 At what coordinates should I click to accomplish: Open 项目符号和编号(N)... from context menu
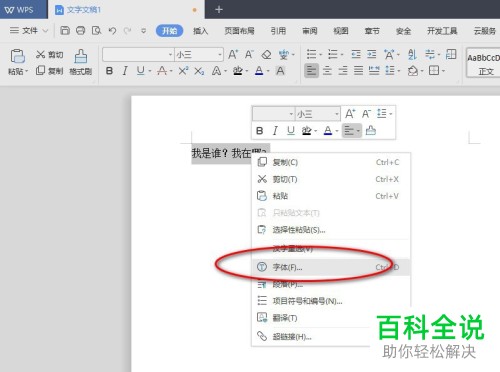pyautogui.click(x=331, y=301)
